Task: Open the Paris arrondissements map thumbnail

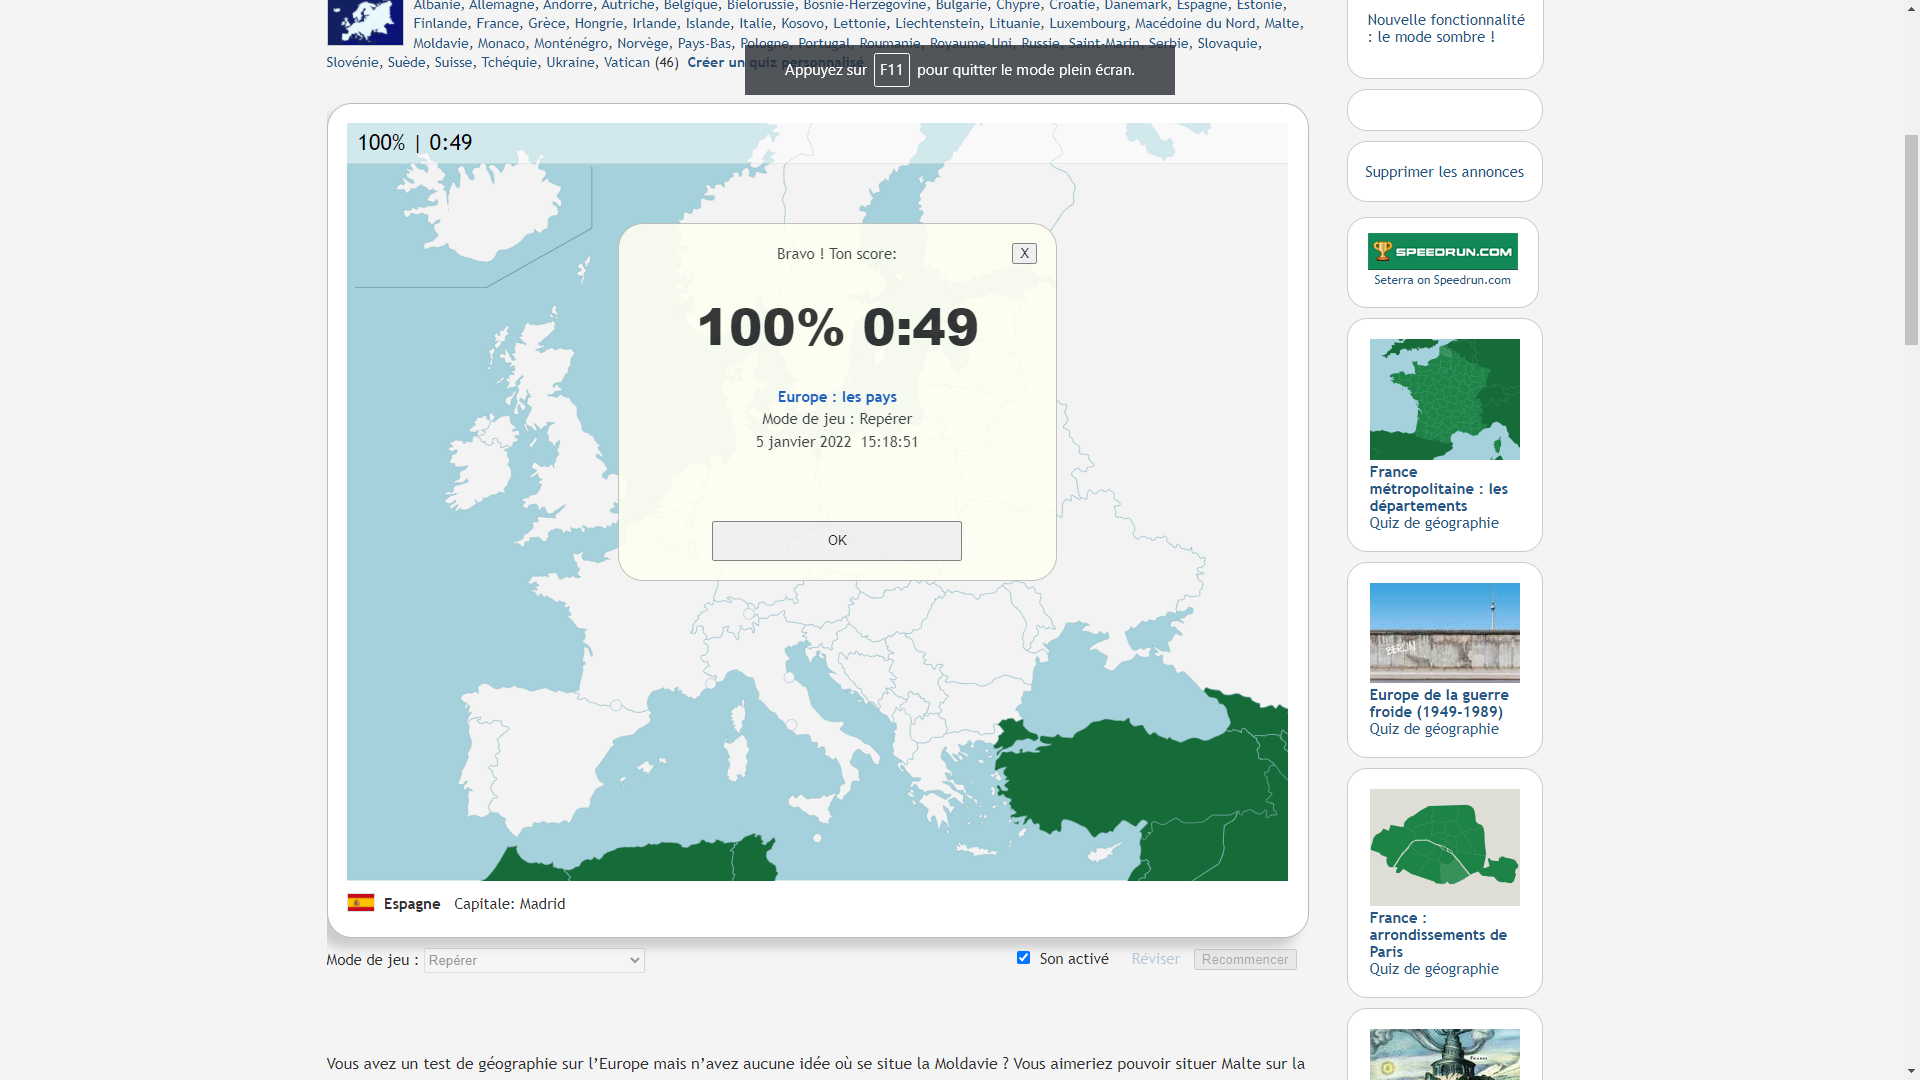Action: point(1444,847)
